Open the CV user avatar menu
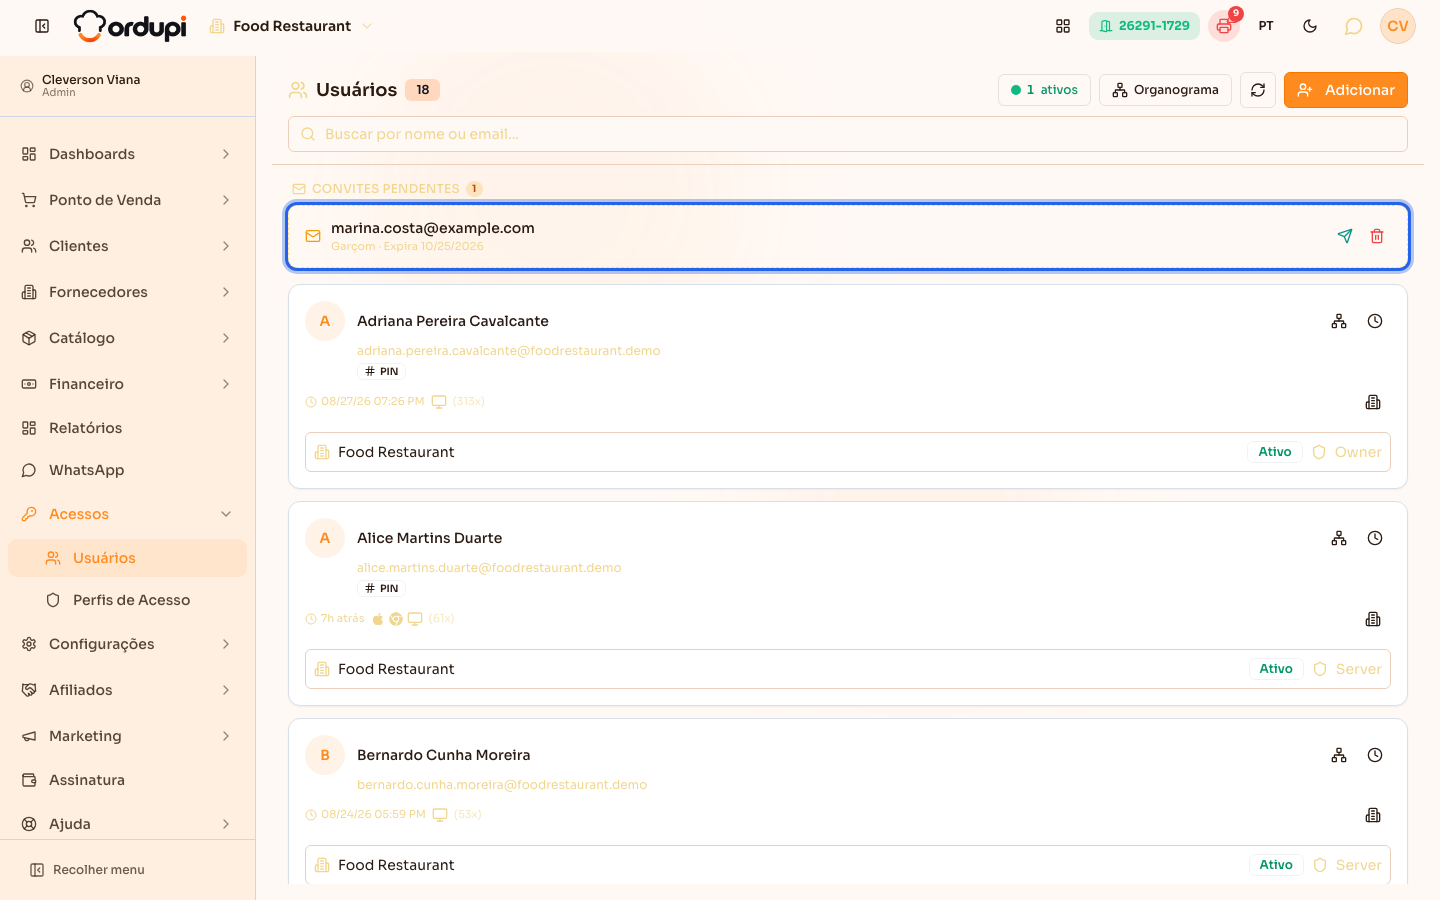1440x900 pixels. [1398, 26]
